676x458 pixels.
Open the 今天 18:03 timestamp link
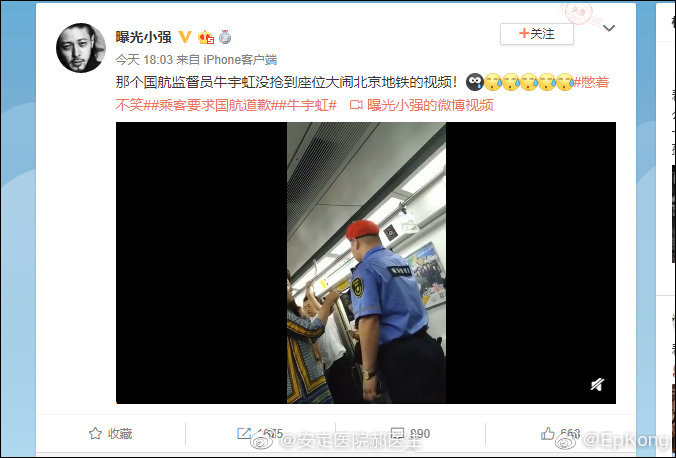coord(144,60)
